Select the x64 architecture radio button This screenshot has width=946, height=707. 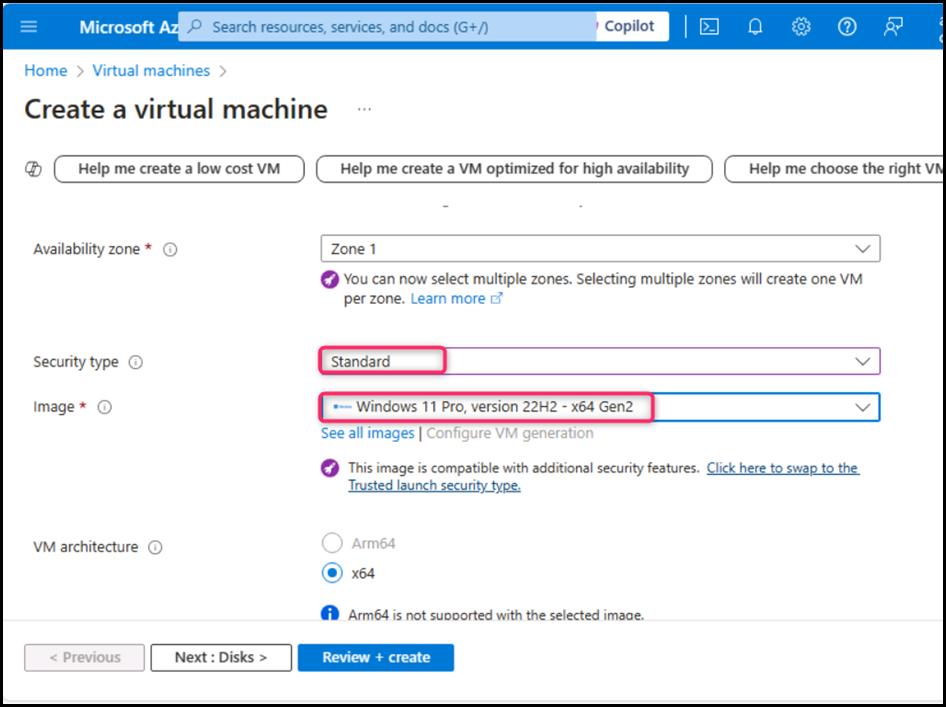pyautogui.click(x=332, y=574)
